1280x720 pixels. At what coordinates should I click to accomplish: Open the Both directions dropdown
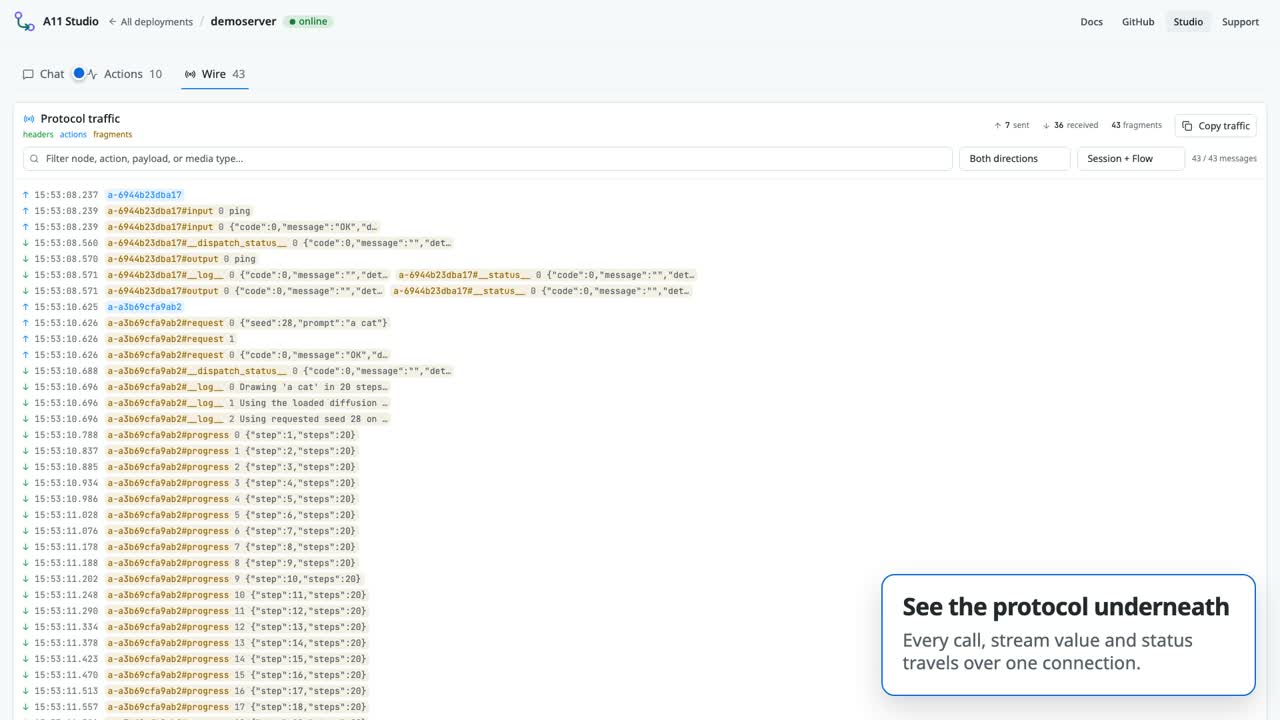[x=1014, y=159]
